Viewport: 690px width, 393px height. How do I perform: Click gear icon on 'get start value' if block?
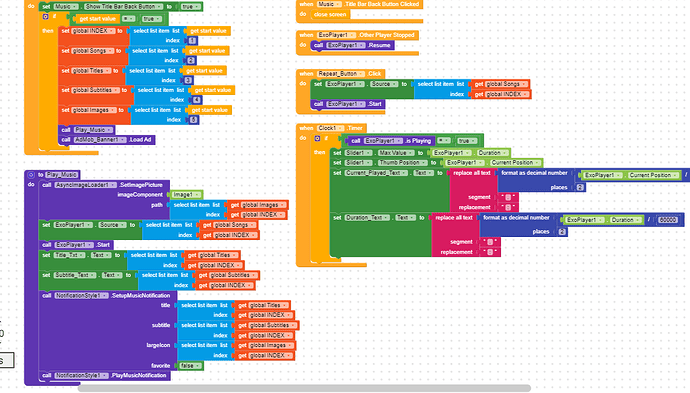45,17
